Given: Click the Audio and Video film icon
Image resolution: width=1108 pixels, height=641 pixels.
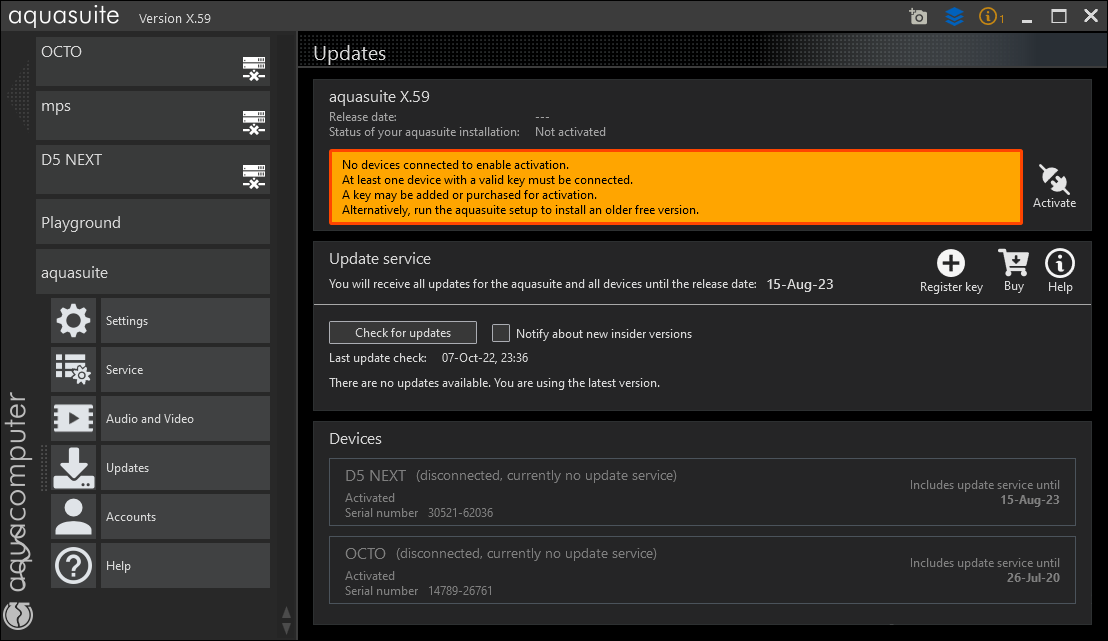Looking at the screenshot, I should [x=73, y=418].
